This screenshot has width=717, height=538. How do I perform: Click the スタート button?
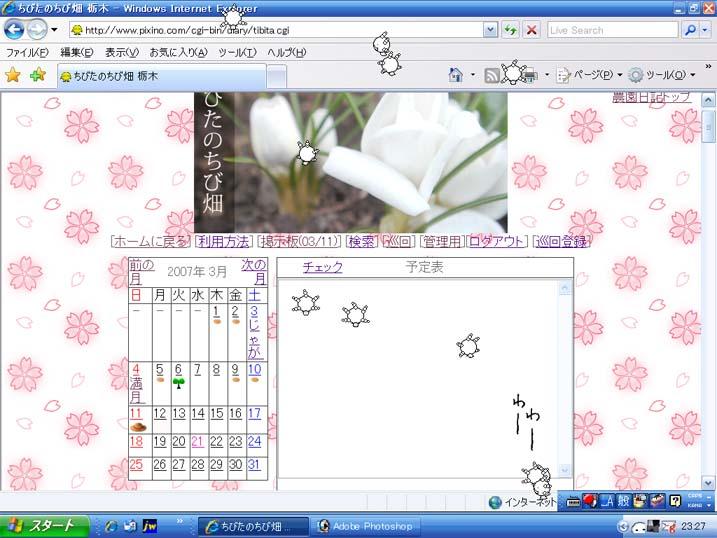coord(45,527)
